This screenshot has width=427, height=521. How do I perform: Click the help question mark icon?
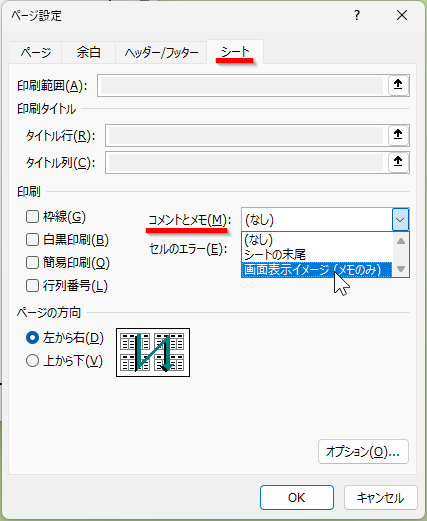coord(357,15)
